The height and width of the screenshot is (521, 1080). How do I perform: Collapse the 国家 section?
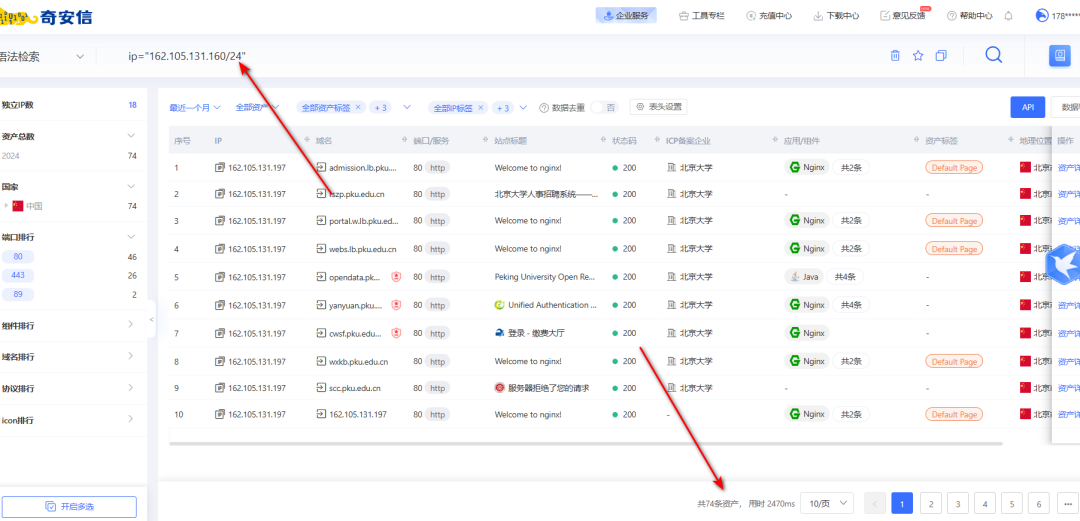click(131, 186)
